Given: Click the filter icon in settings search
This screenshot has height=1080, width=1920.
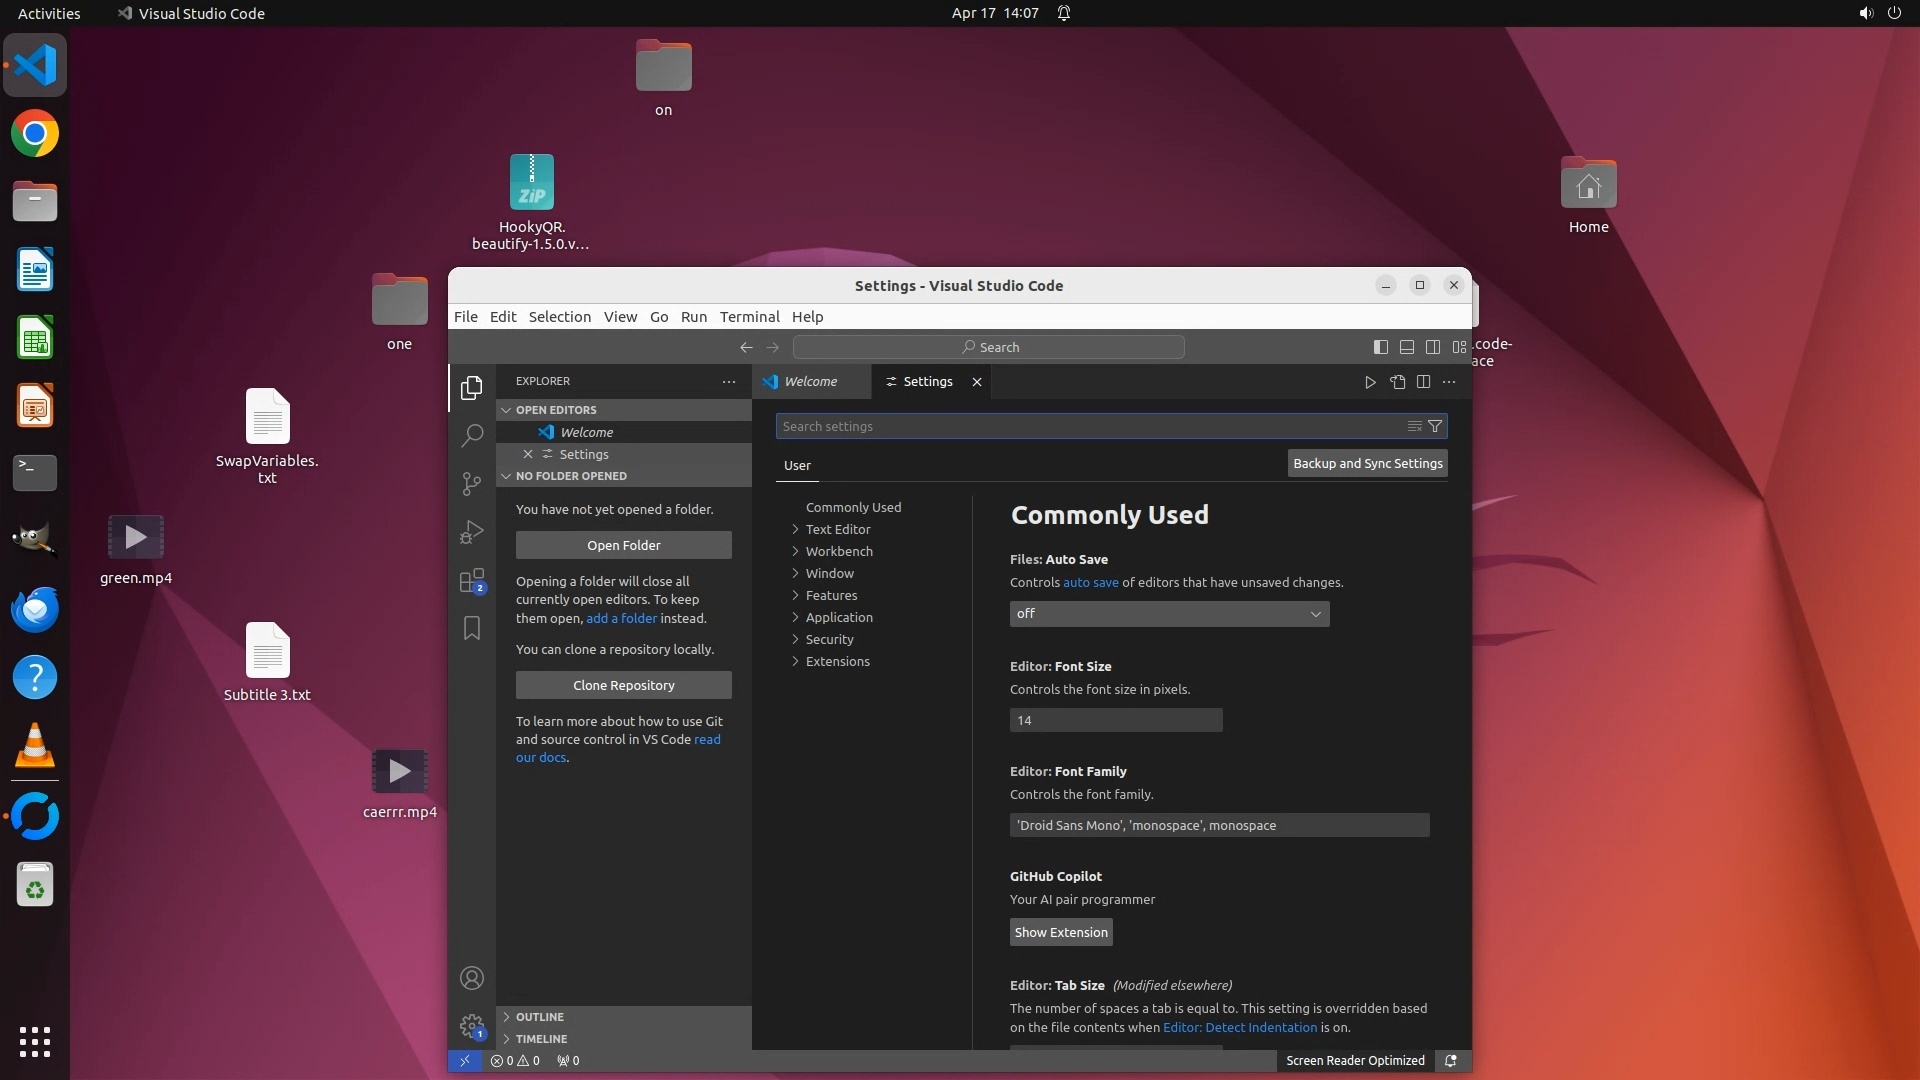Looking at the screenshot, I should 1435,426.
